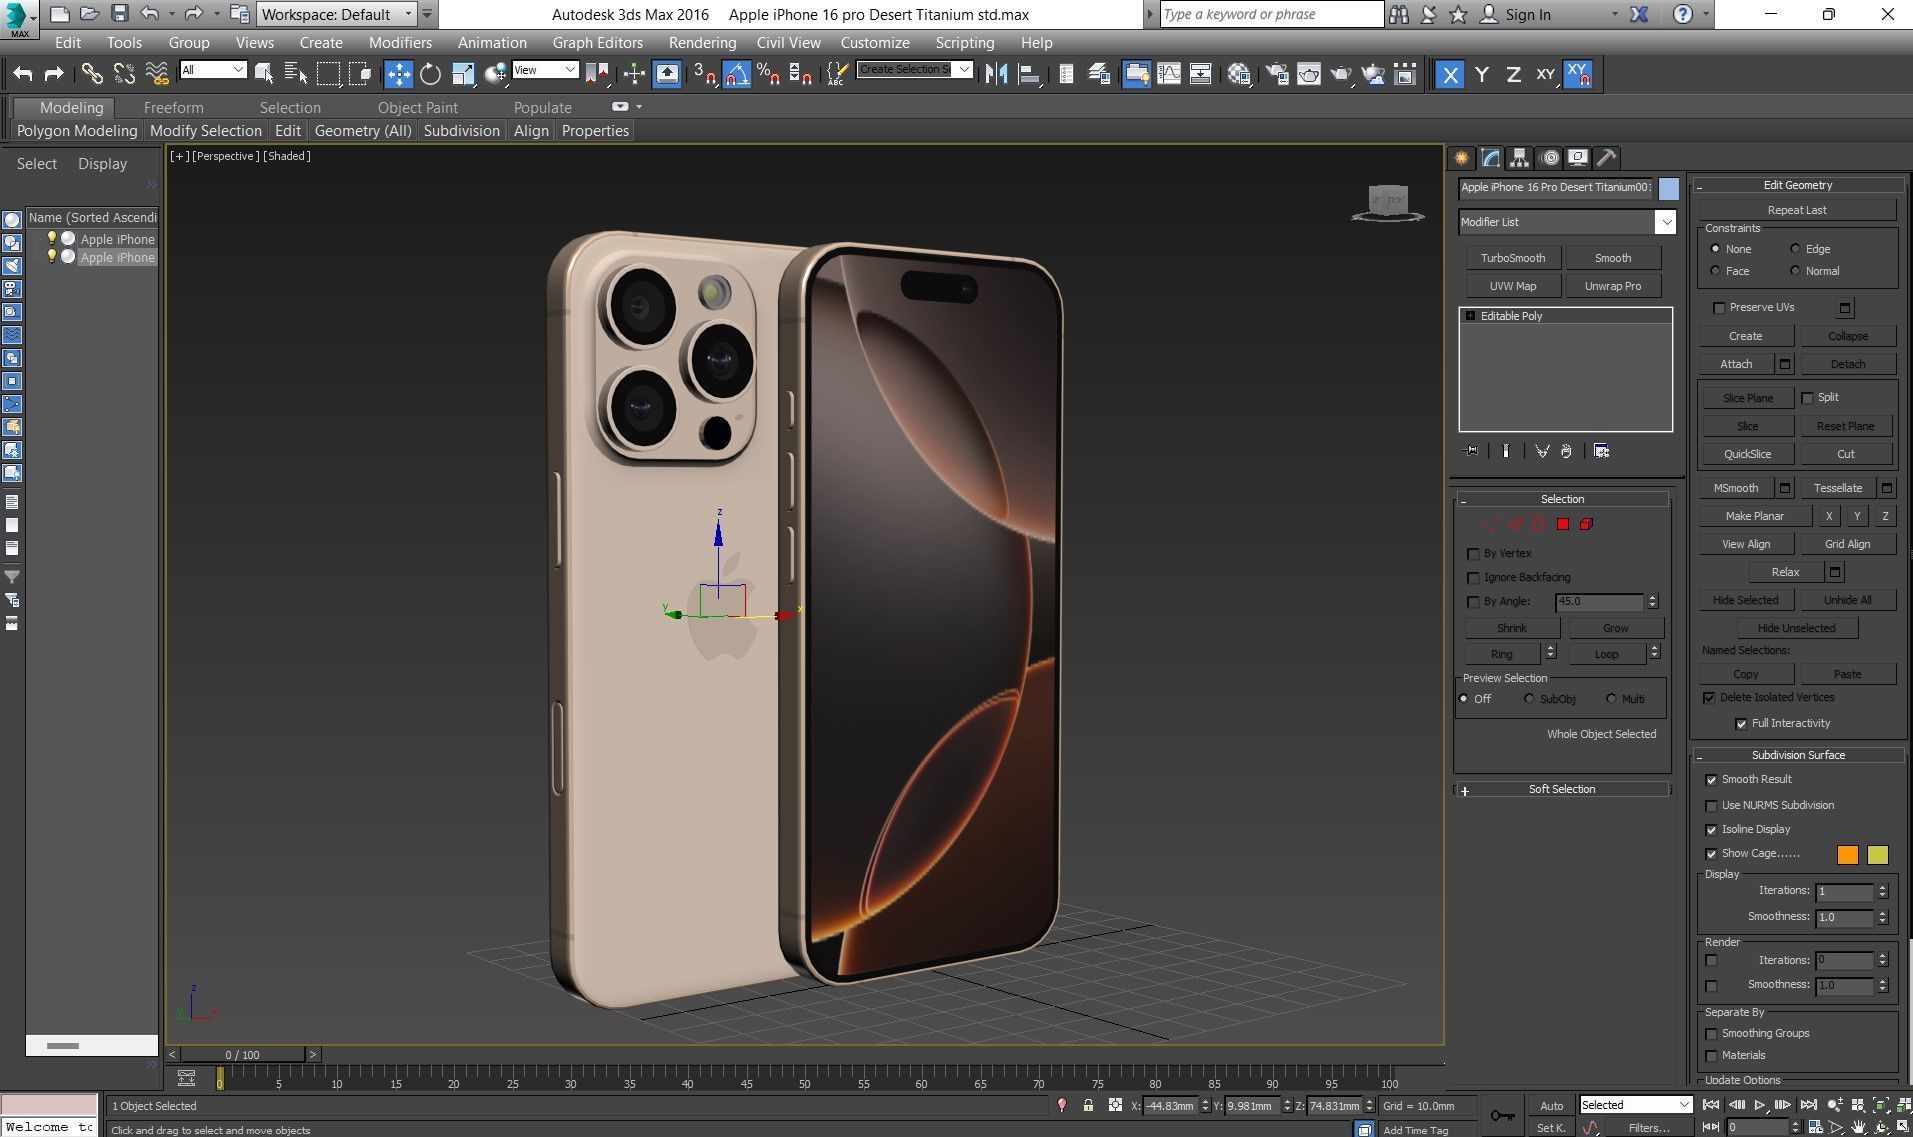
Task: Click the Undo arrow in main toolbar
Action: point(22,74)
